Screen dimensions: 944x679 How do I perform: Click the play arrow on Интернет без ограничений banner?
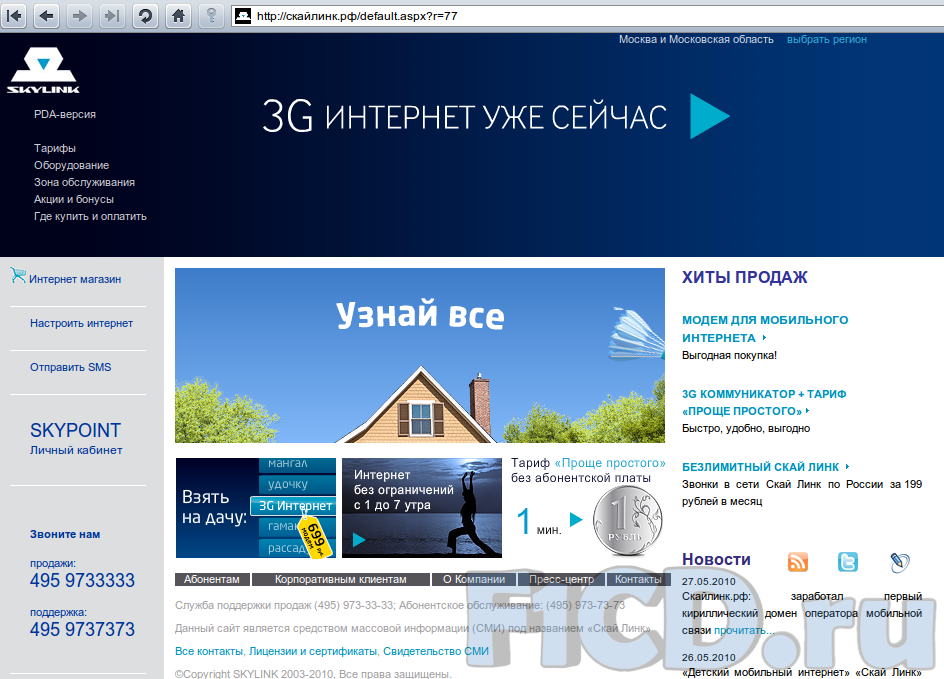coord(359,539)
